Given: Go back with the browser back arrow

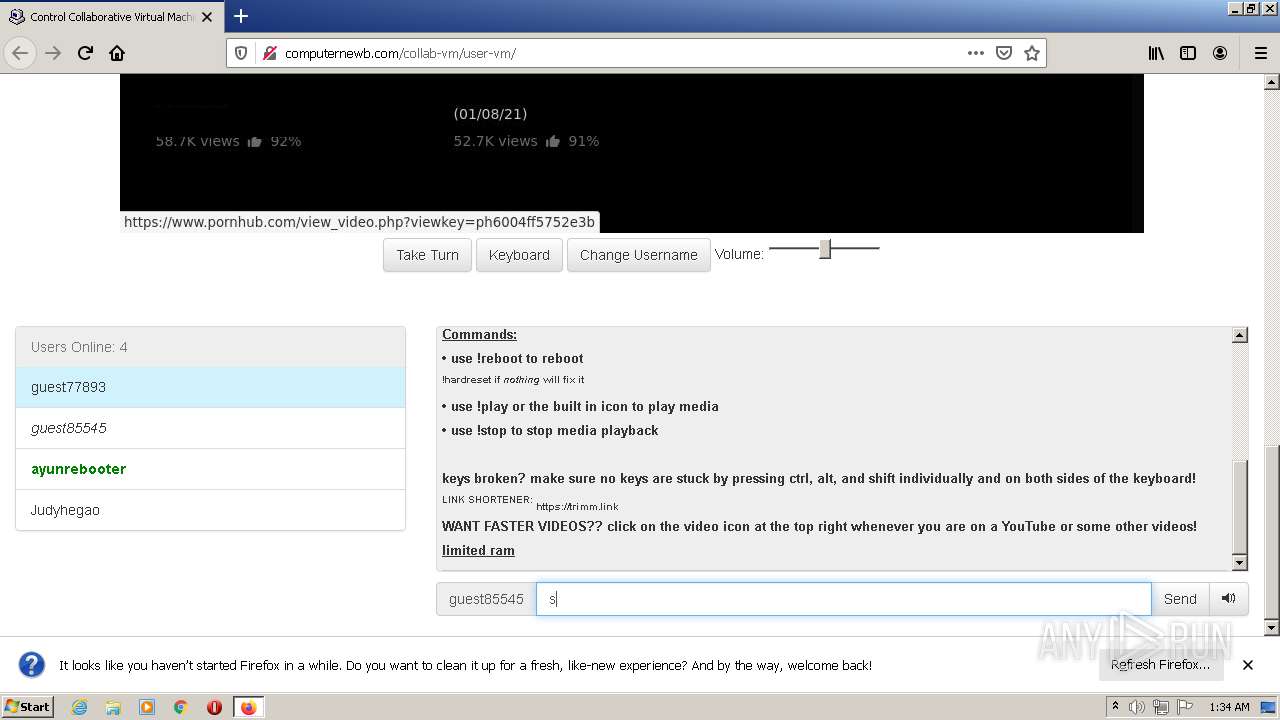Looking at the screenshot, I should (20, 53).
